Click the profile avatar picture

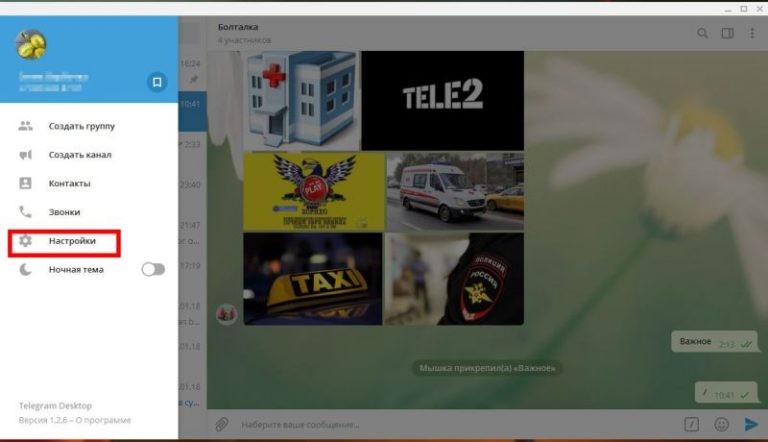click(31, 45)
